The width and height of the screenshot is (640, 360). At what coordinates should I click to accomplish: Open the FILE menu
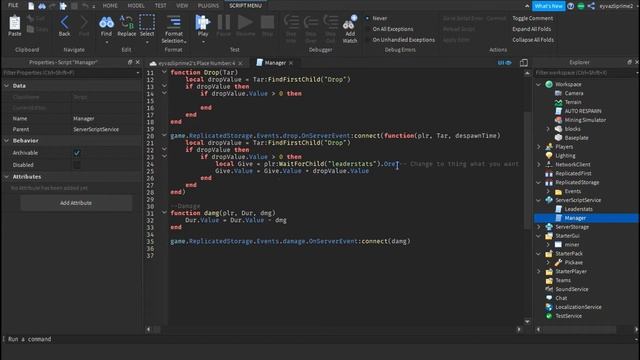(x=13, y=5)
